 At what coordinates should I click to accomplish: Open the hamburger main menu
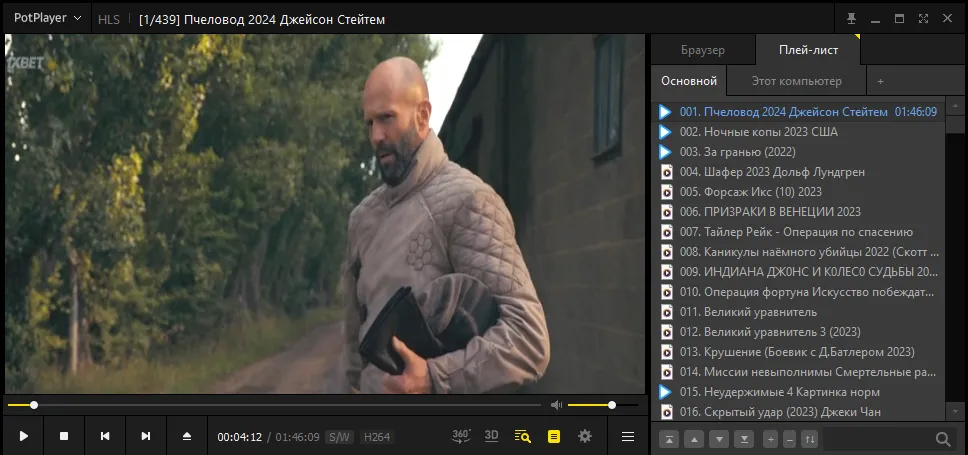click(628, 436)
